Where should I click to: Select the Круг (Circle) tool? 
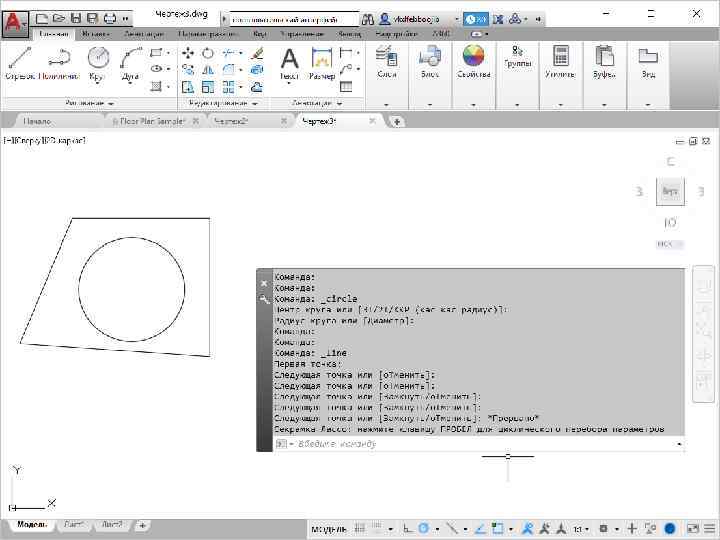98,64
